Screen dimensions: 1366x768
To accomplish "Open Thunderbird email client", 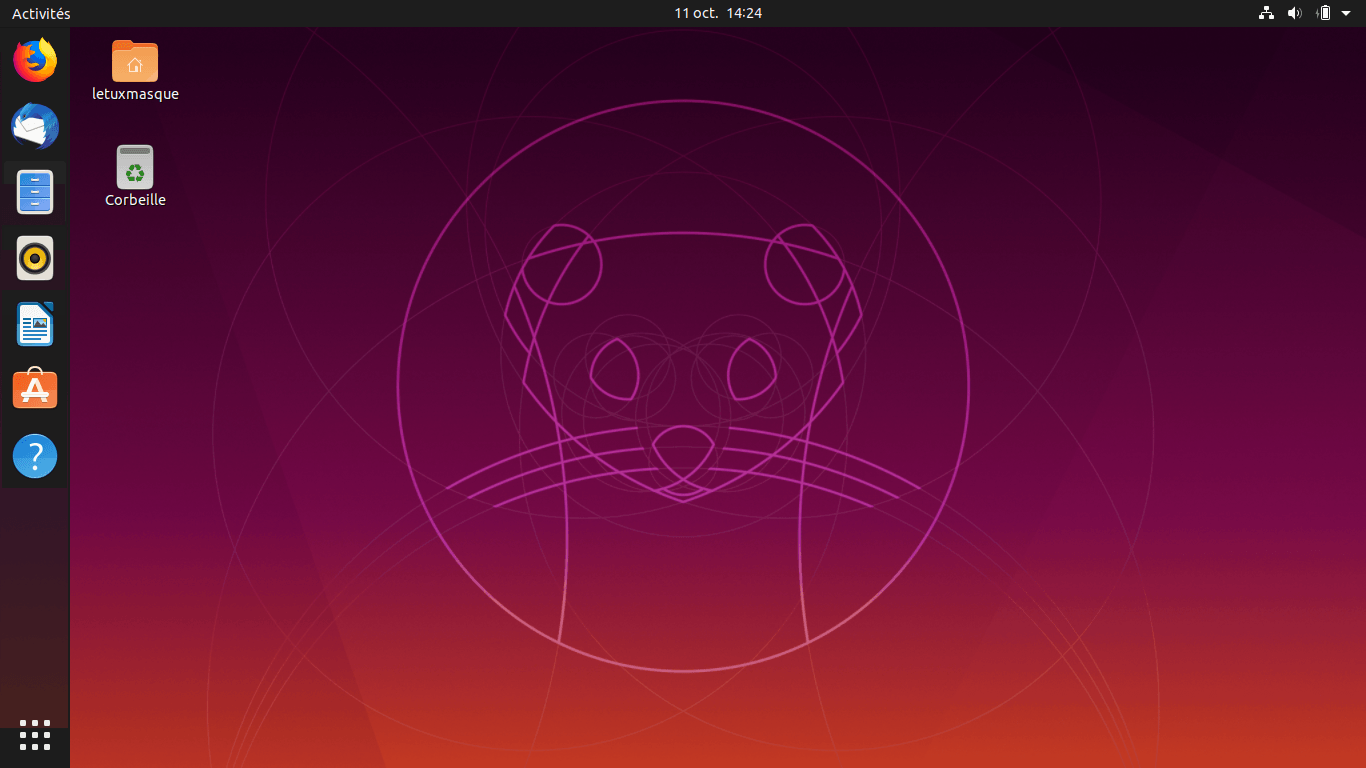I will pos(34,127).
